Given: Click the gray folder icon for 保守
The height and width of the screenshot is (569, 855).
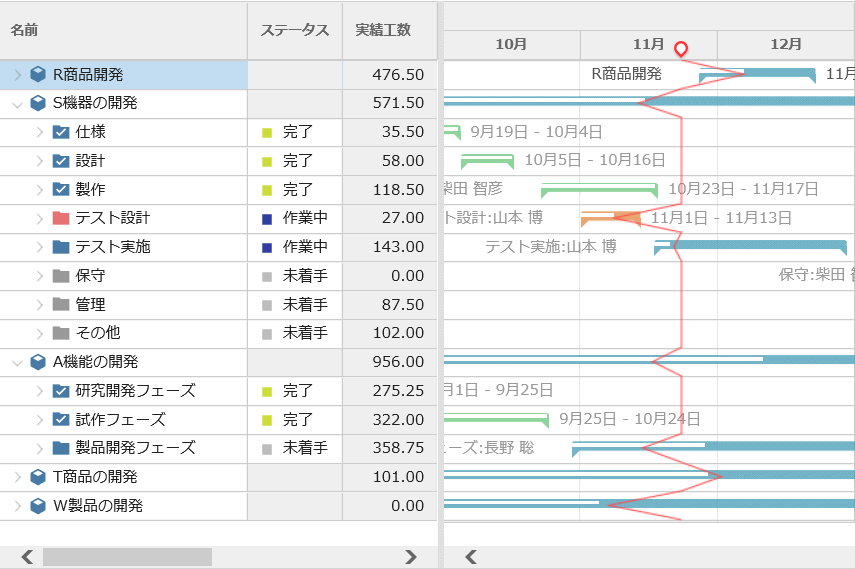Looking at the screenshot, I should (x=61, y=275).
